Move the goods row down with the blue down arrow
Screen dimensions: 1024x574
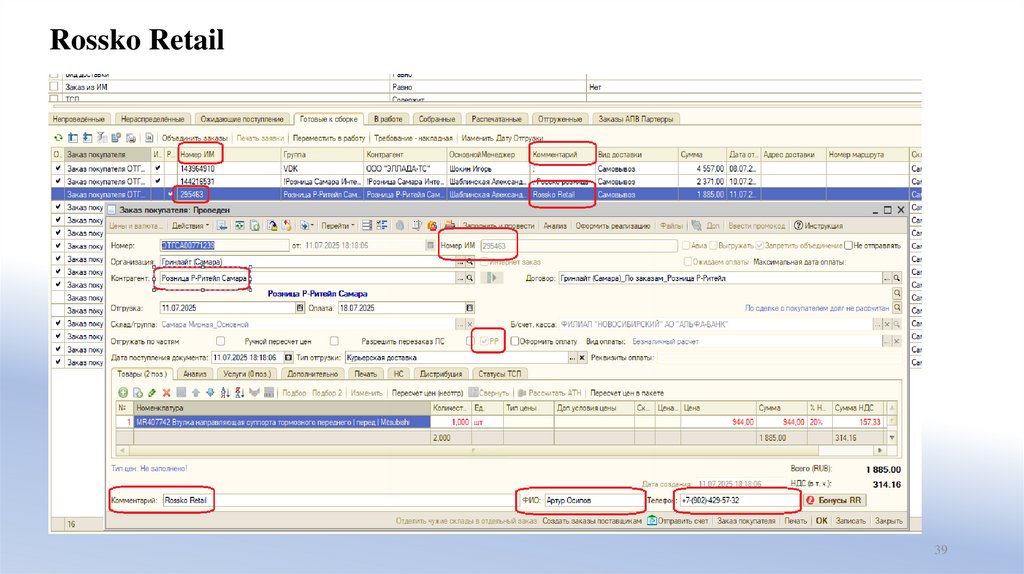click(x=210, y=392)
